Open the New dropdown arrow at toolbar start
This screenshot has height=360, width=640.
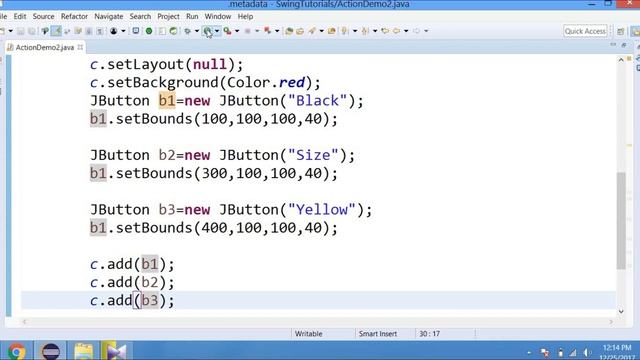(10, 31)
